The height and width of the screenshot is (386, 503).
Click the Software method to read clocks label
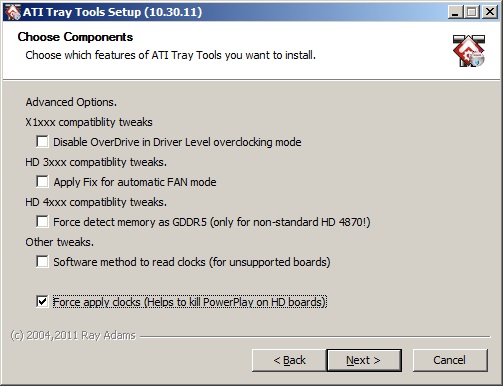[x=192, y=262]
